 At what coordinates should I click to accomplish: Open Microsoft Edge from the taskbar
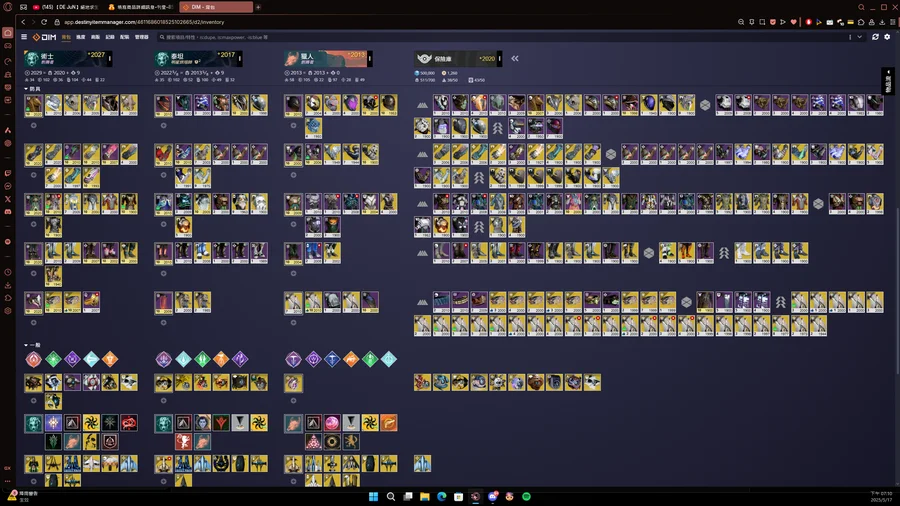(441, 496)
